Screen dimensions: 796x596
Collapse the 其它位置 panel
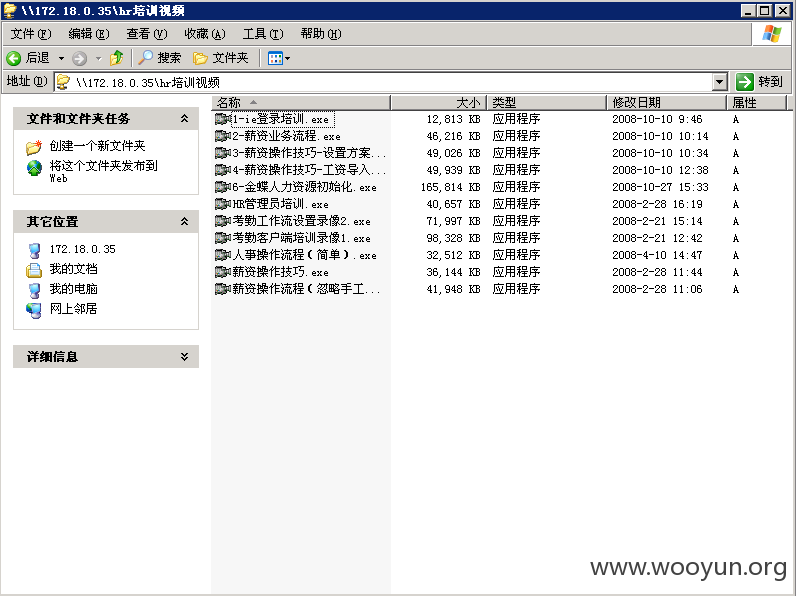click(x=184, y=222)
